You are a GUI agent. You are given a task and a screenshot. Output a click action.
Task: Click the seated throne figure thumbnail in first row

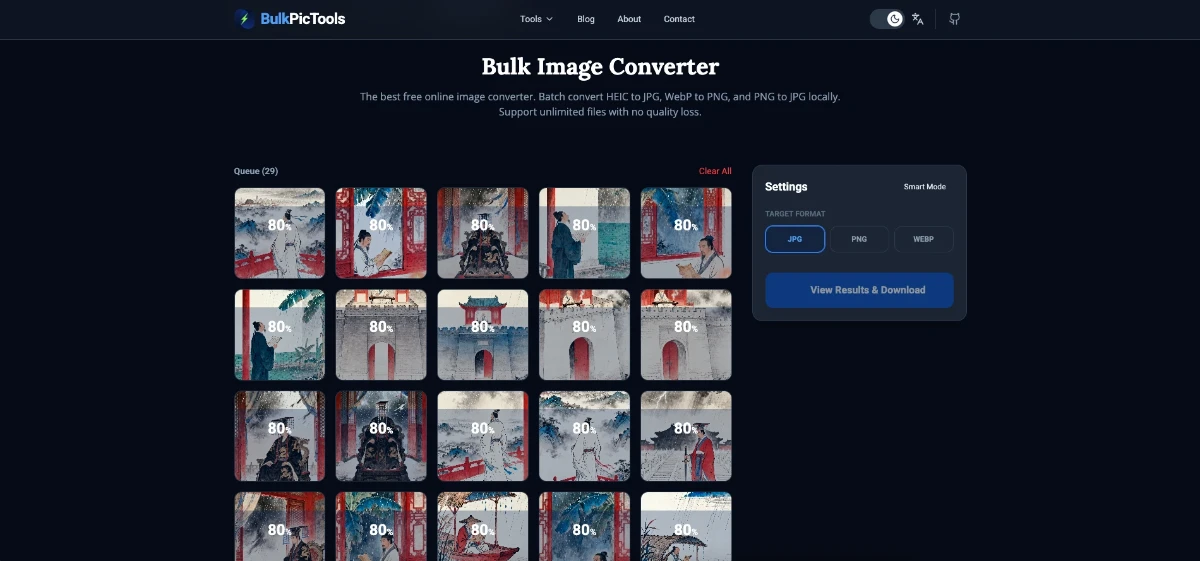tap(482, 233)
